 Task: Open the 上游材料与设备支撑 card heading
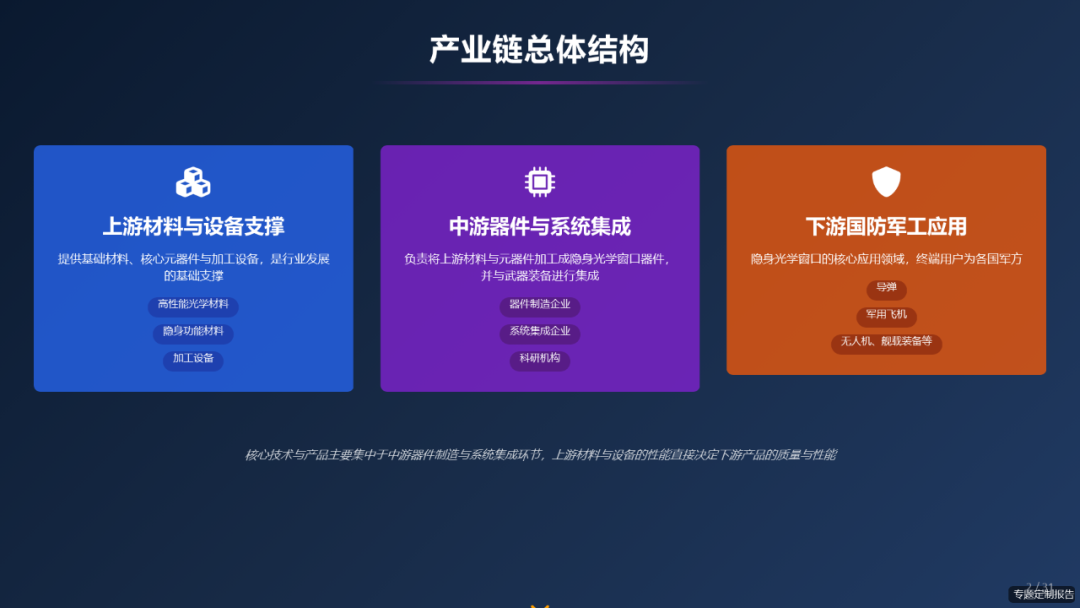pos(193,226)
